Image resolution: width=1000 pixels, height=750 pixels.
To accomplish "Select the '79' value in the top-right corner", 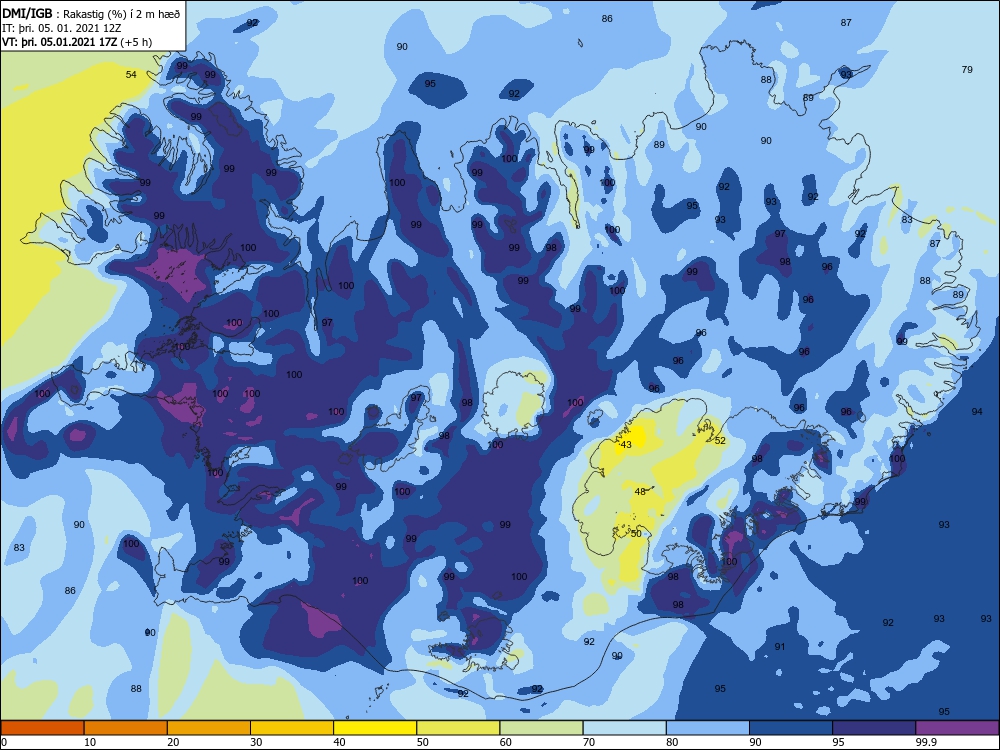I will pos(967,70).
